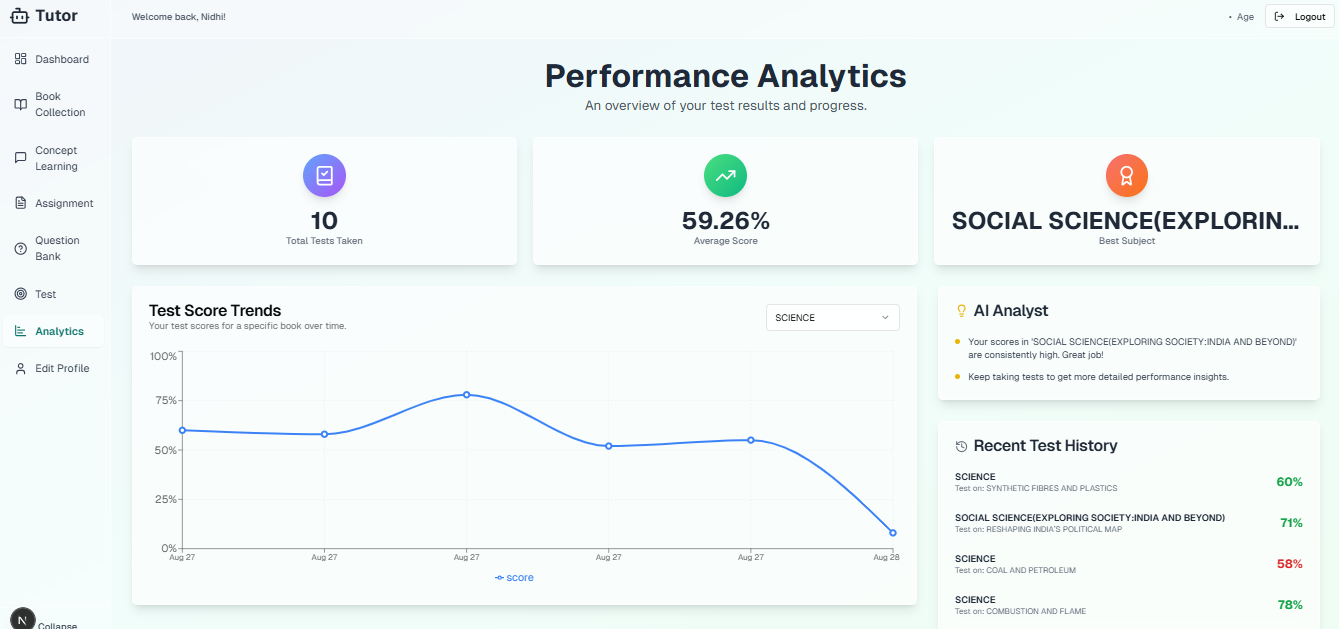
Task: Open Book Collection using its book icon
Action: 20,103
